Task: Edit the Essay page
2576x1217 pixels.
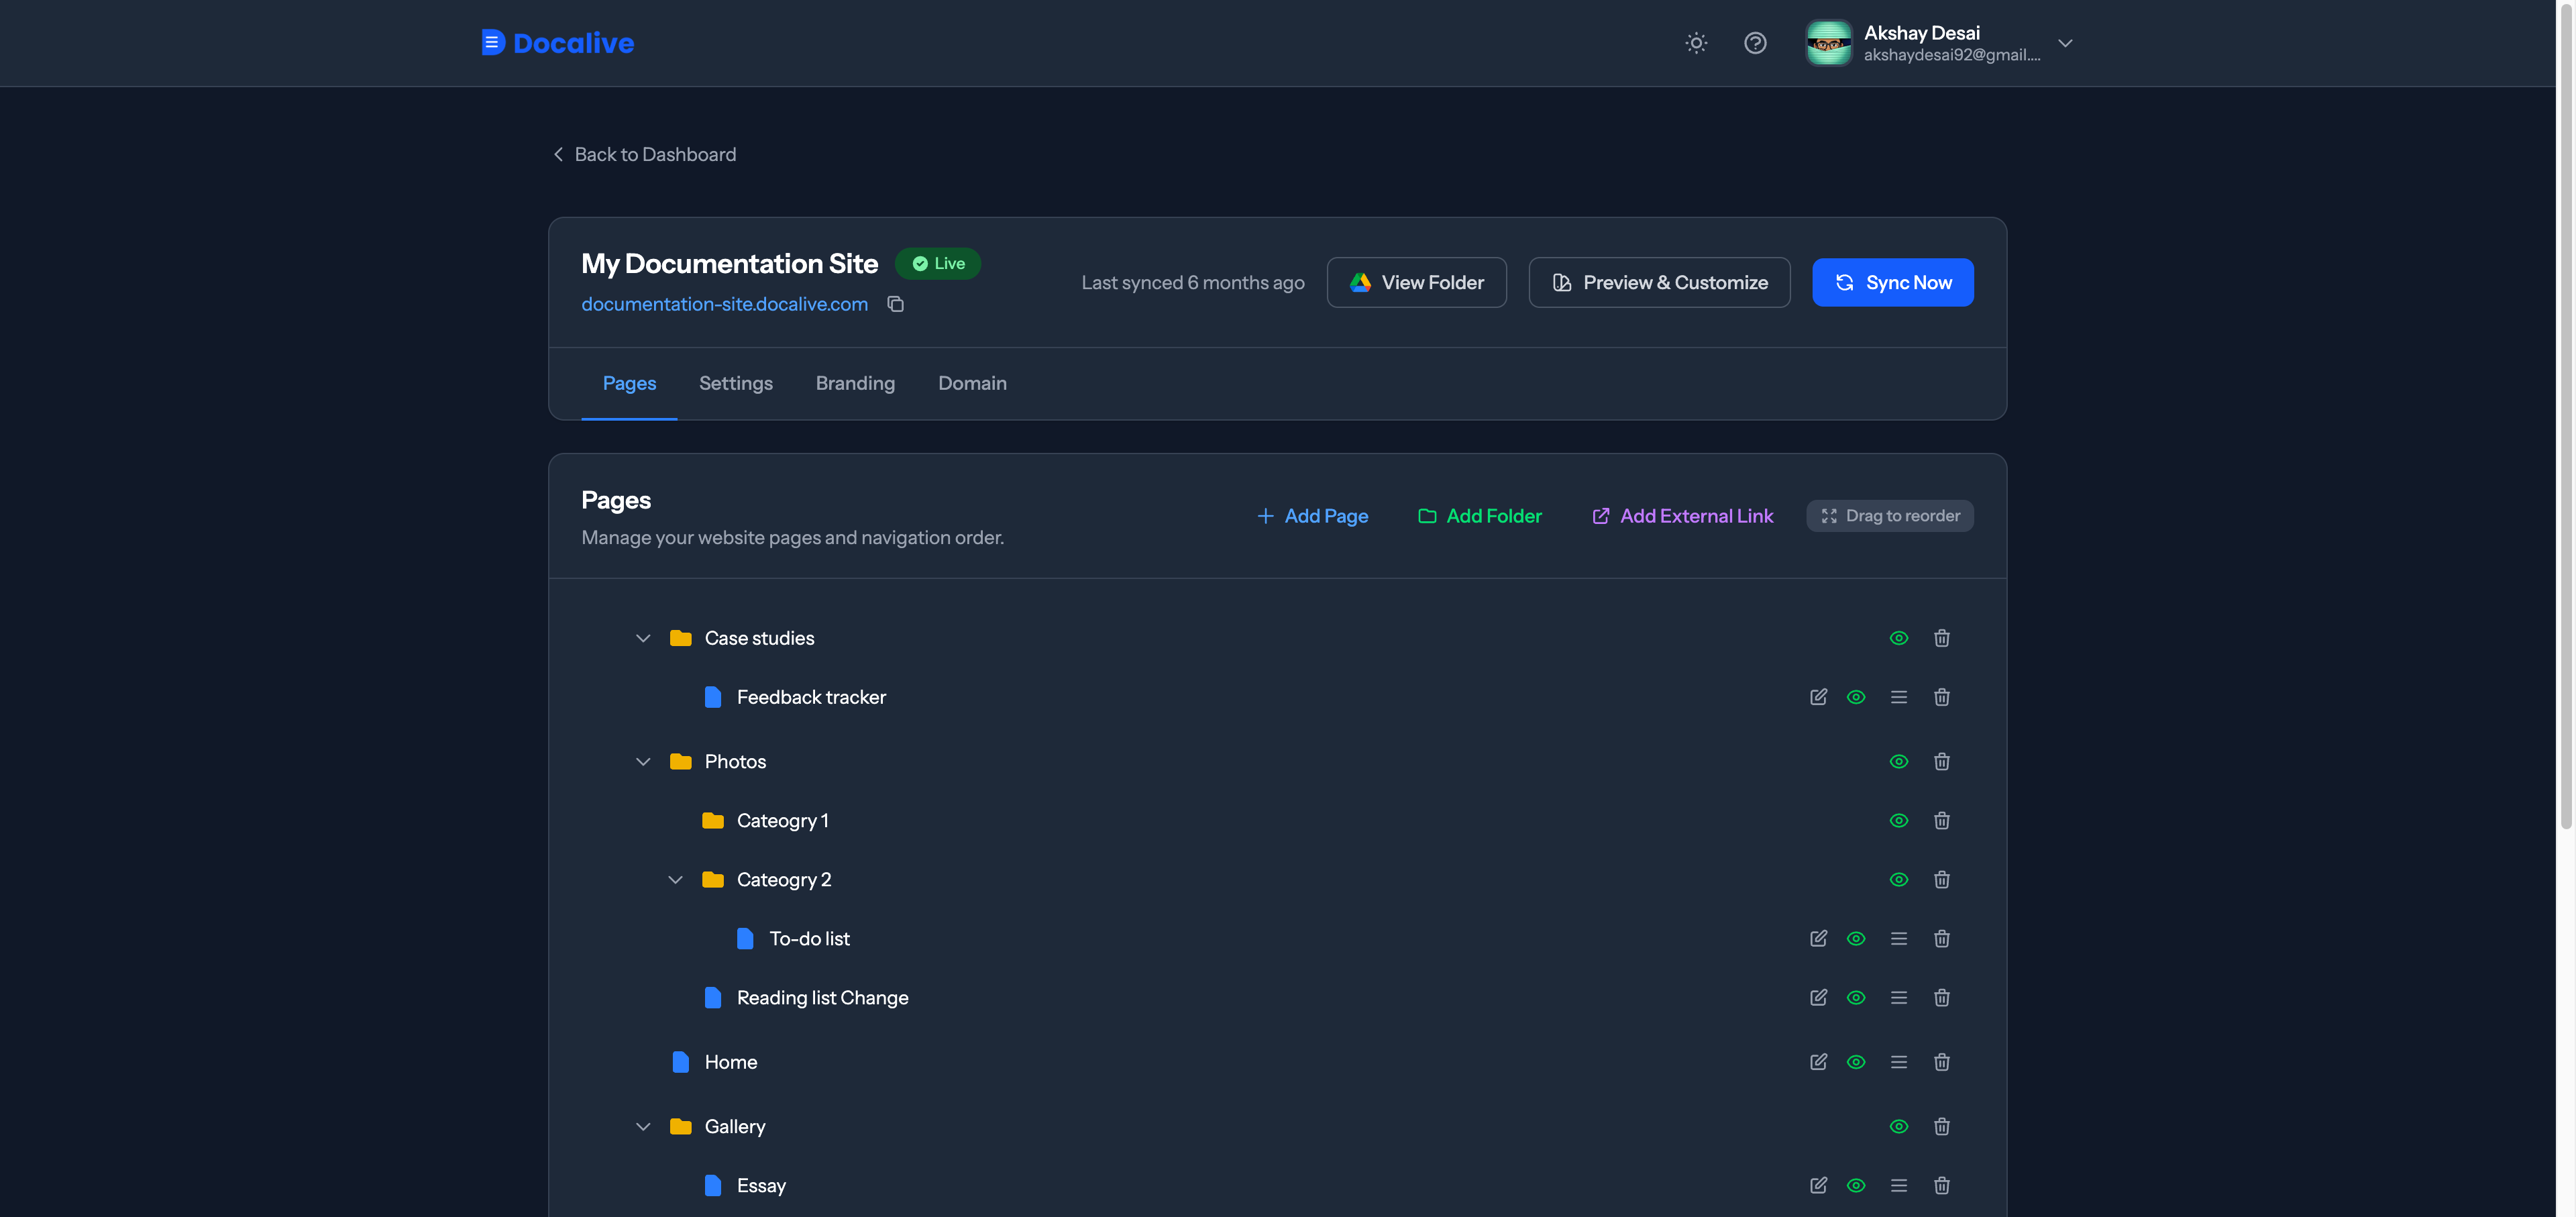Action: [1818, 1185]
